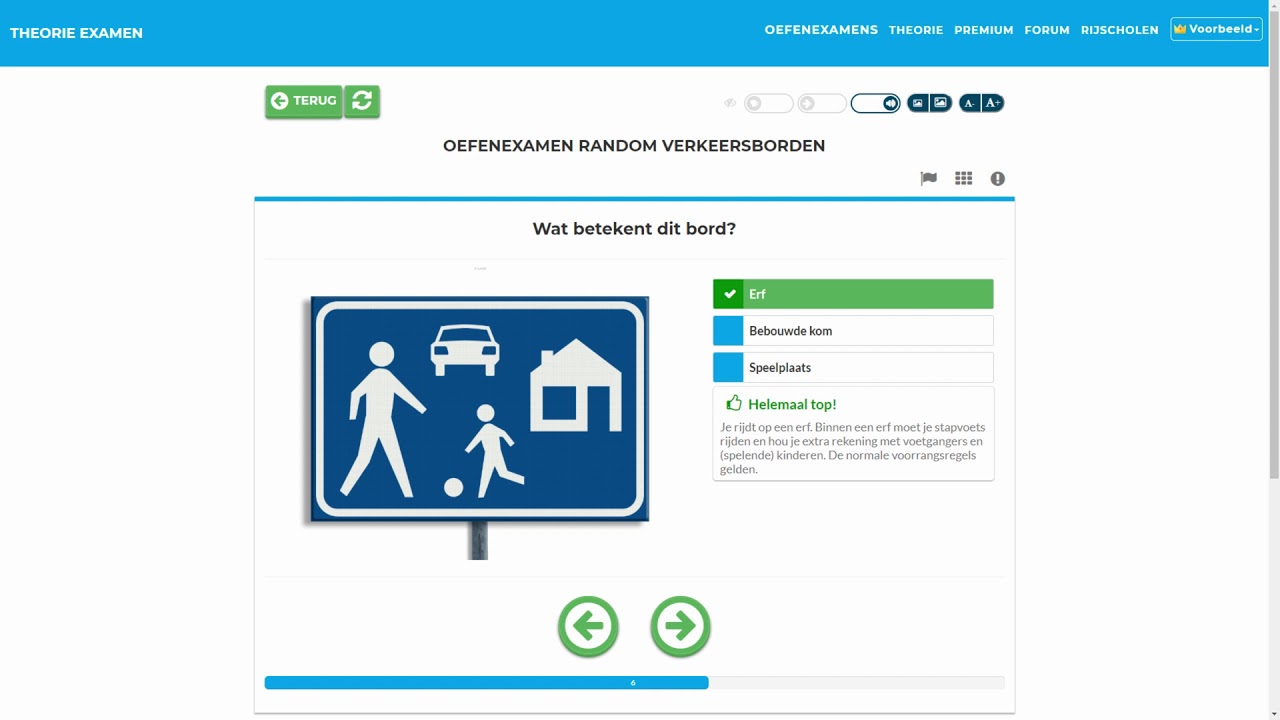Open the Theorie menu item
The image size is (1280, 720).
point(916,30)
